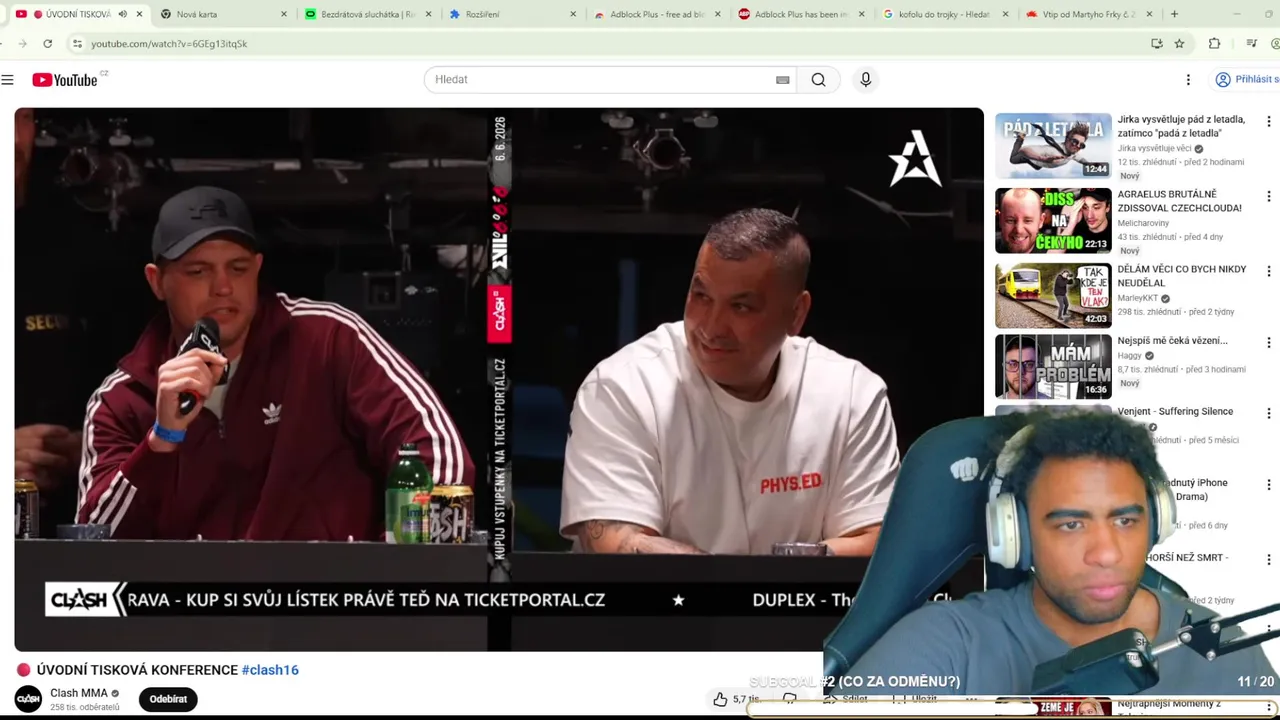The width and height of the screenshot is (1280, 720).
Task: Start voice search with microphone icon
Action: click(866, 80)
